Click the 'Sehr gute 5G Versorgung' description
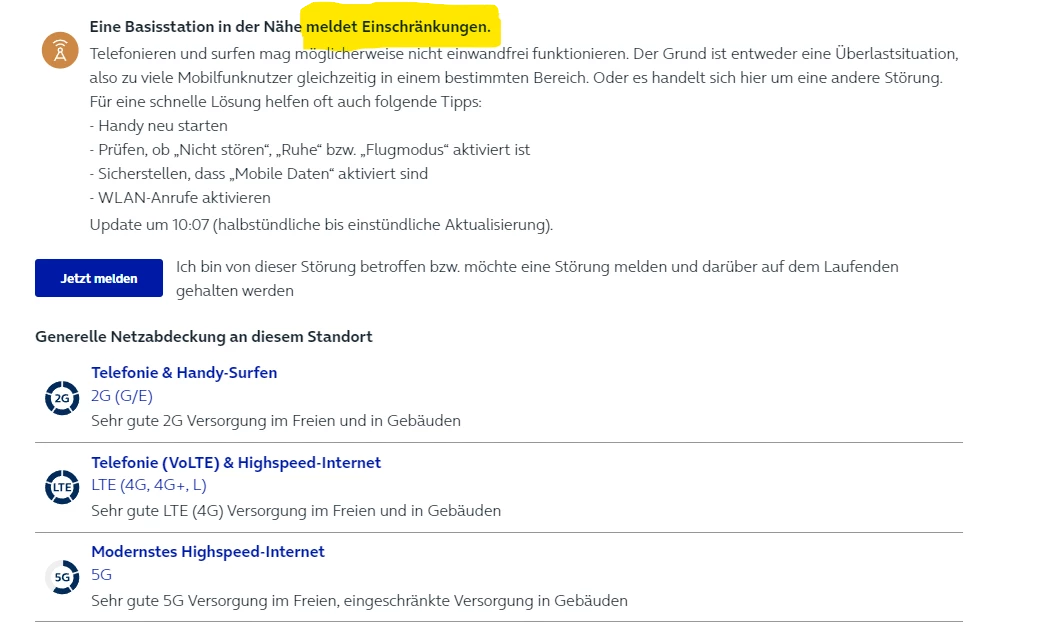Screen dimensions: 1049x635 (x=359, y=601)
